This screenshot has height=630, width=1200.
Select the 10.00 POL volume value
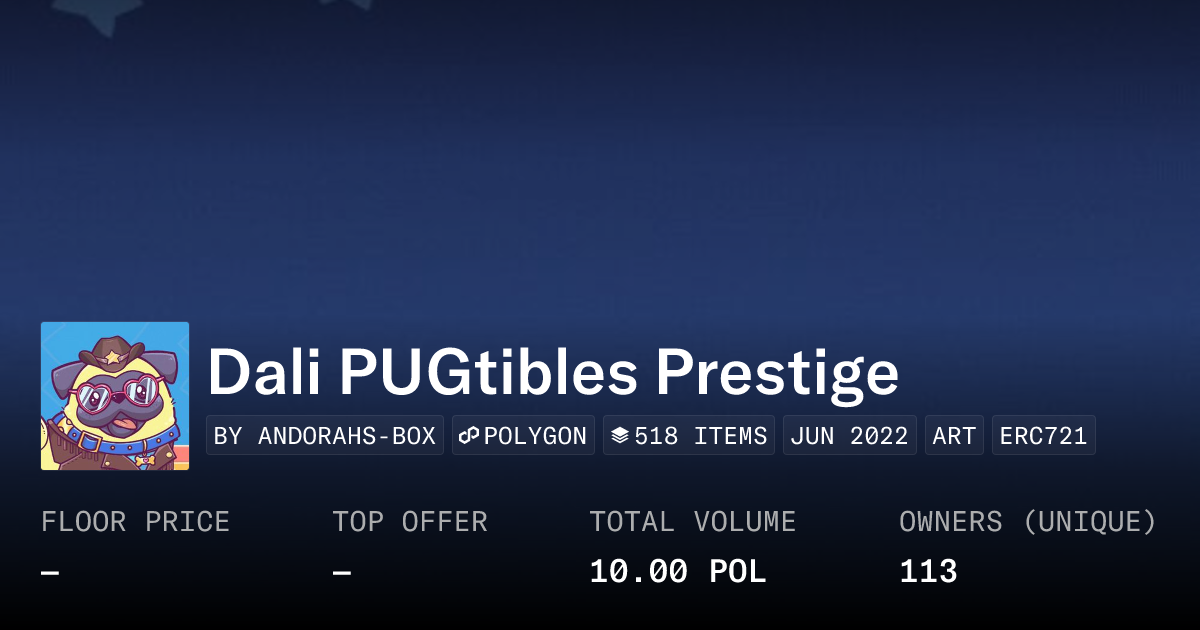pos(677,572)
